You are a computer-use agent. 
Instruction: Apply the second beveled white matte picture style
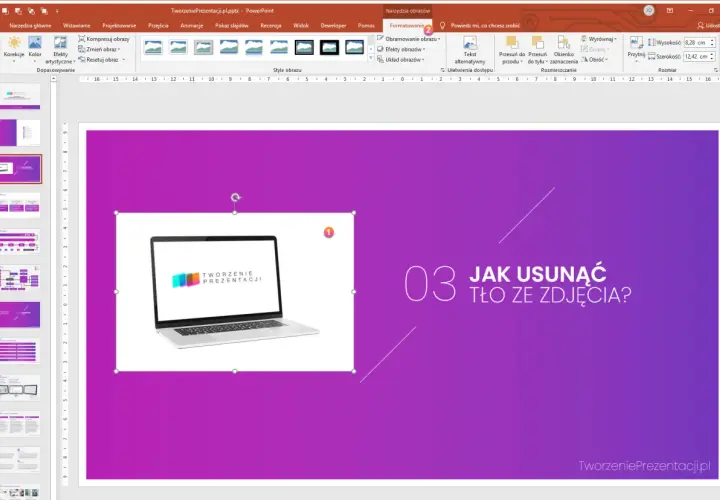pos(178,47)
